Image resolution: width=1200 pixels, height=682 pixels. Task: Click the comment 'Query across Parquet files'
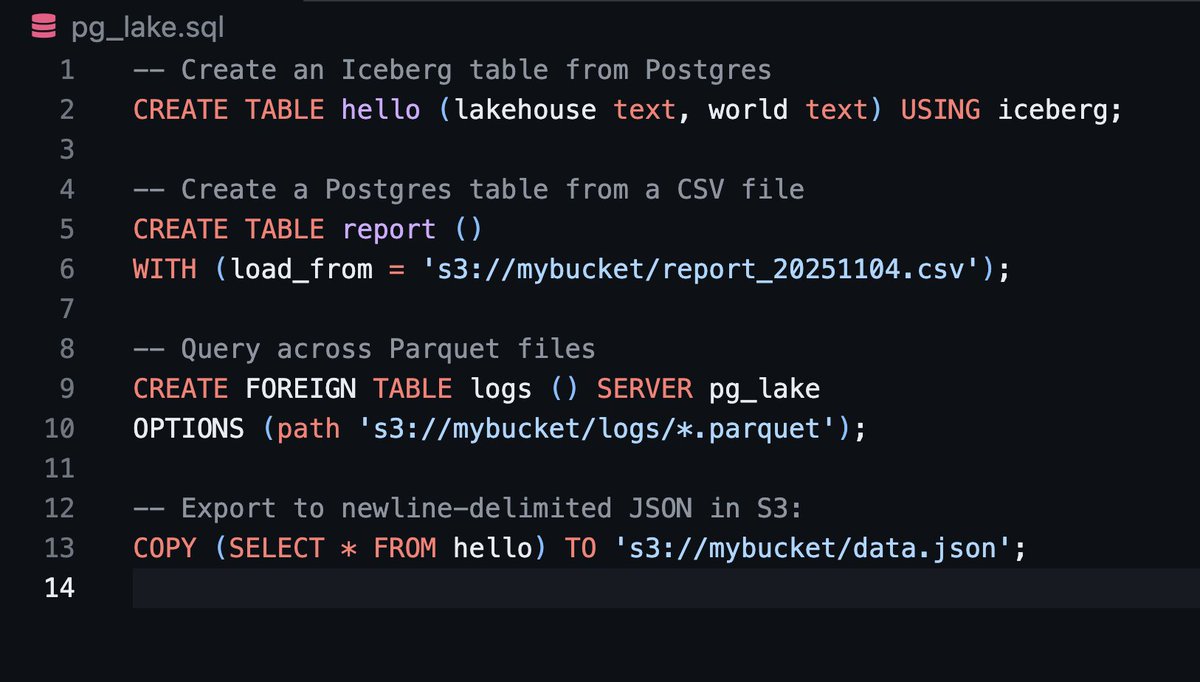tap(364, 349)
